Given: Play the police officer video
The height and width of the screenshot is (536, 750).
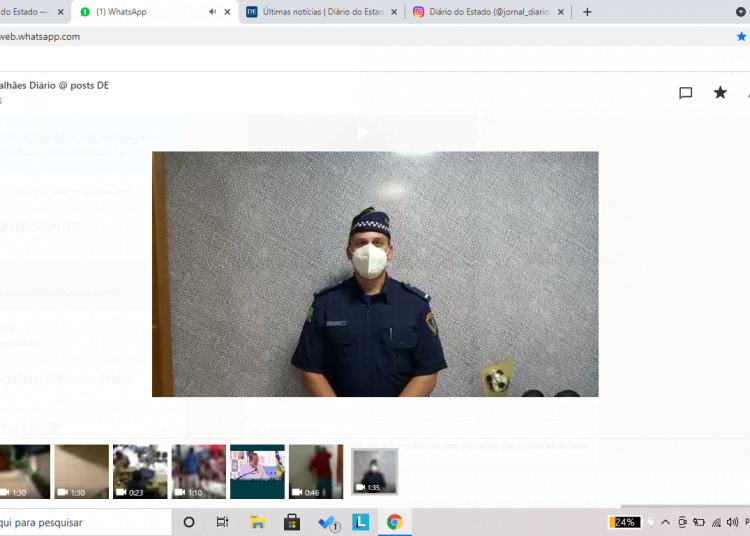Looking at the screenshot, I should [x=375, y=274].
